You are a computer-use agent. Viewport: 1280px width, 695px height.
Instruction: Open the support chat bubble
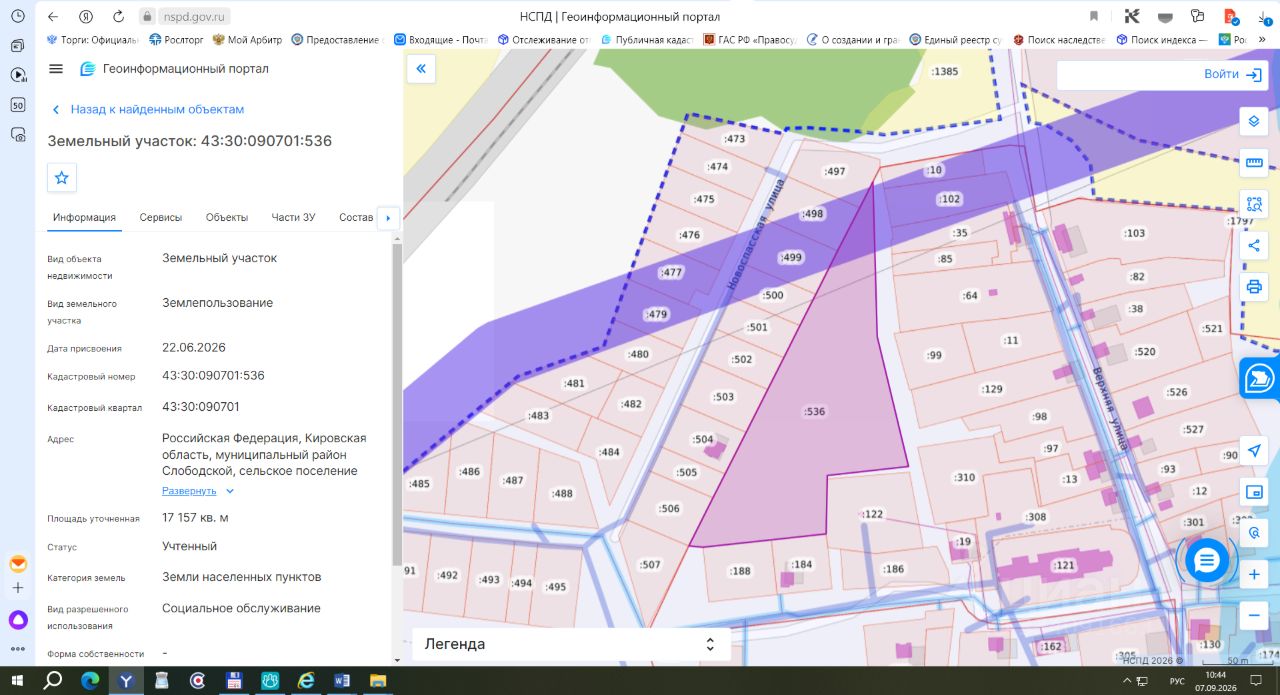1206,559
